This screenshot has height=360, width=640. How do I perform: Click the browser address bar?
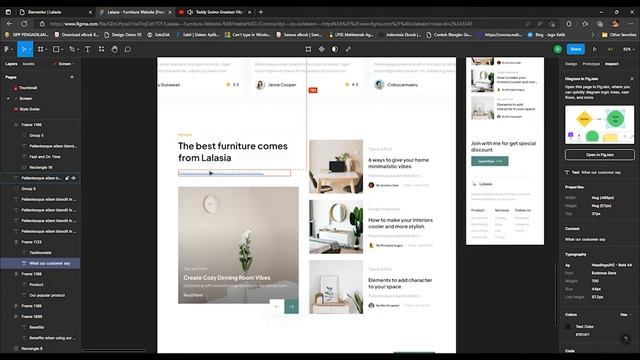click(x=261, y=24)
